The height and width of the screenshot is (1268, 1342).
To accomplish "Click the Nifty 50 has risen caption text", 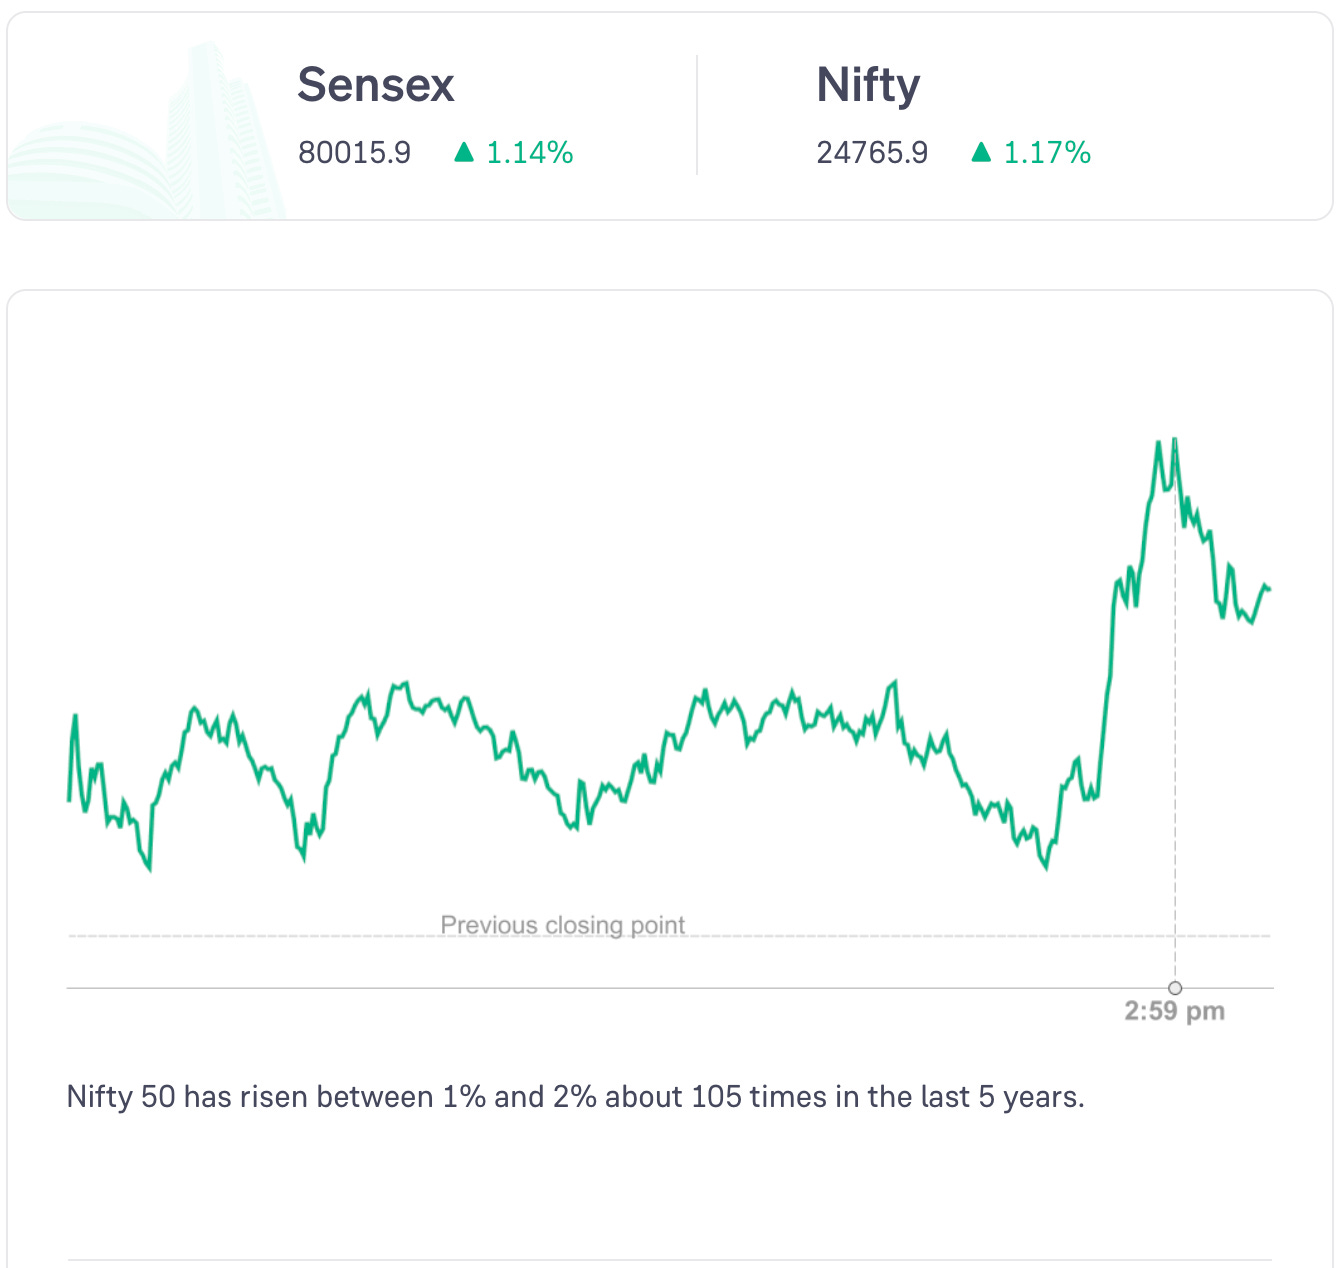I will click(x=575, y=1097).
